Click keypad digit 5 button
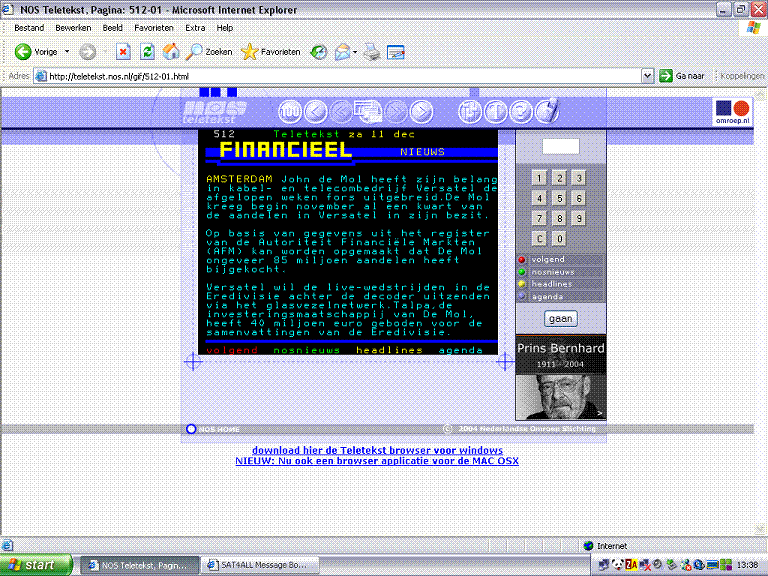768x576 pixels. [559, 198]
